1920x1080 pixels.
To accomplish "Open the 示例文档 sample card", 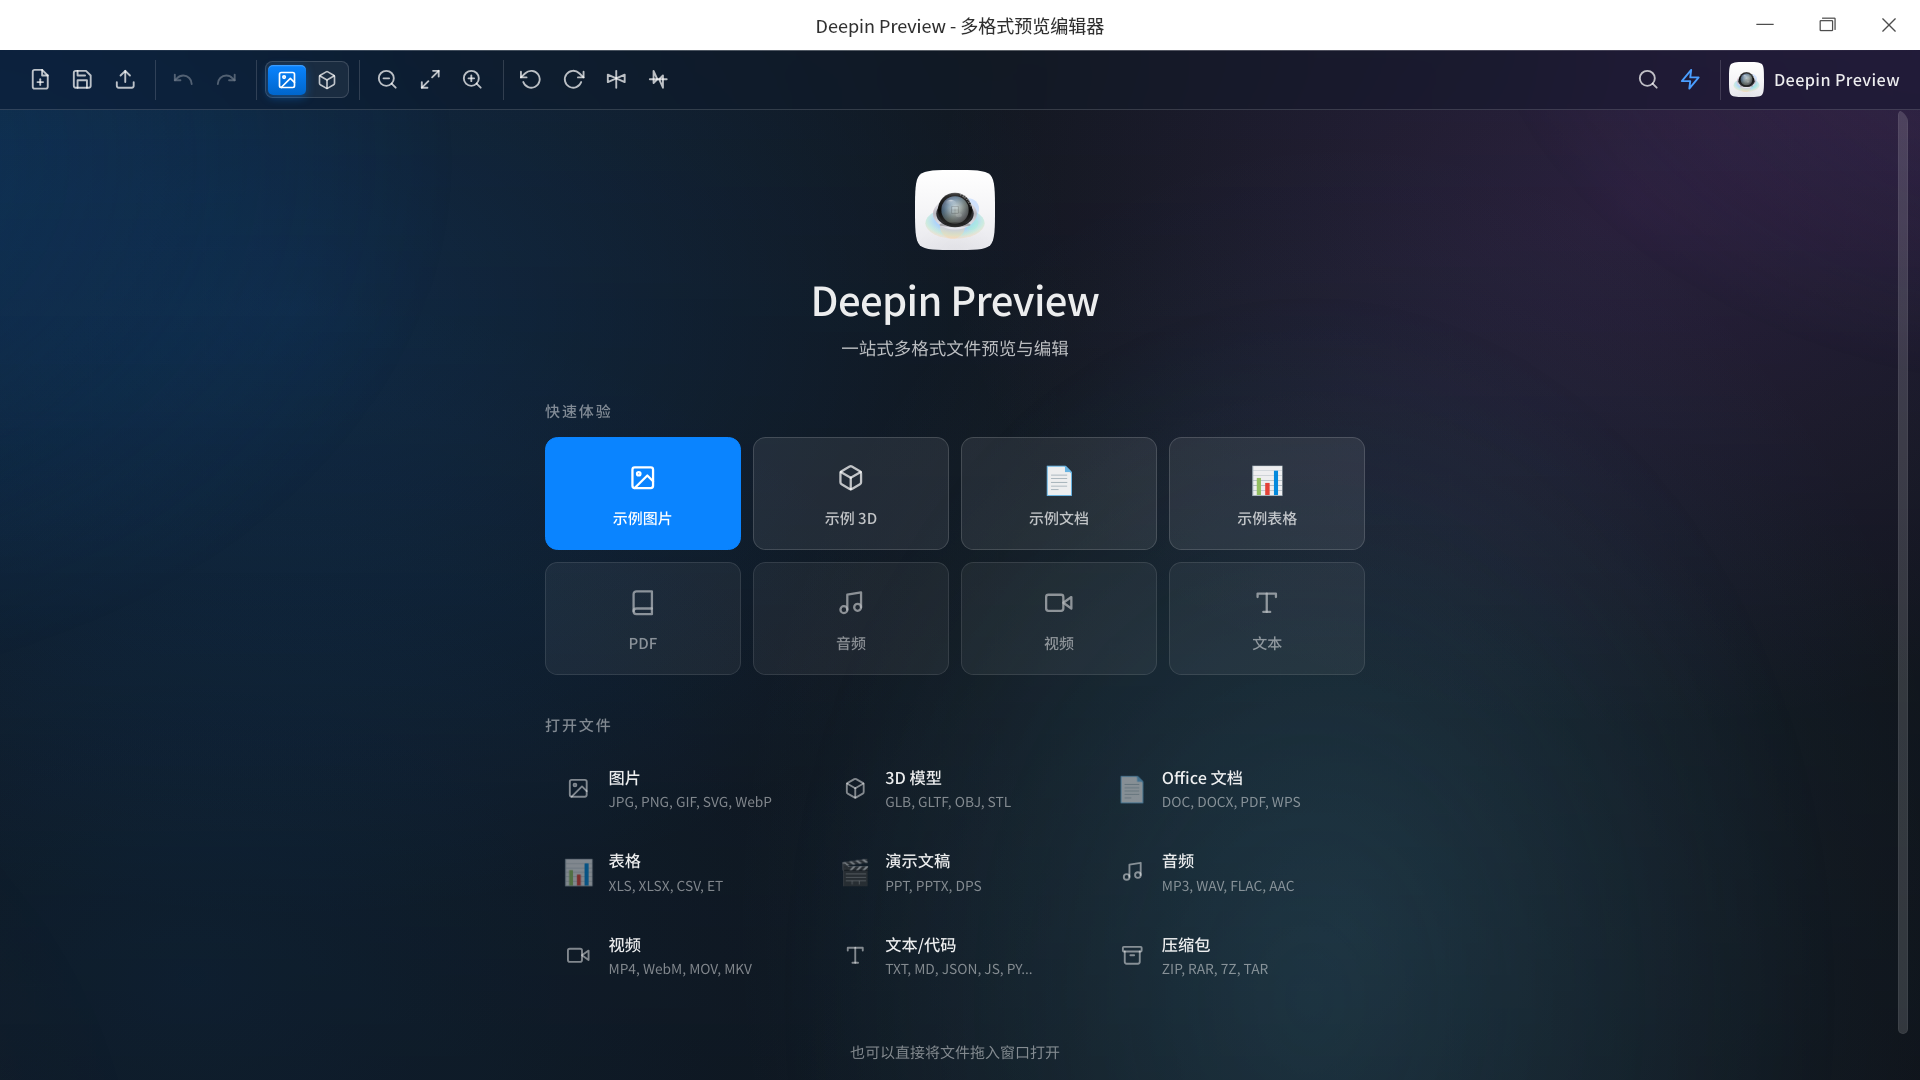I will click(x=1059, y=493).
